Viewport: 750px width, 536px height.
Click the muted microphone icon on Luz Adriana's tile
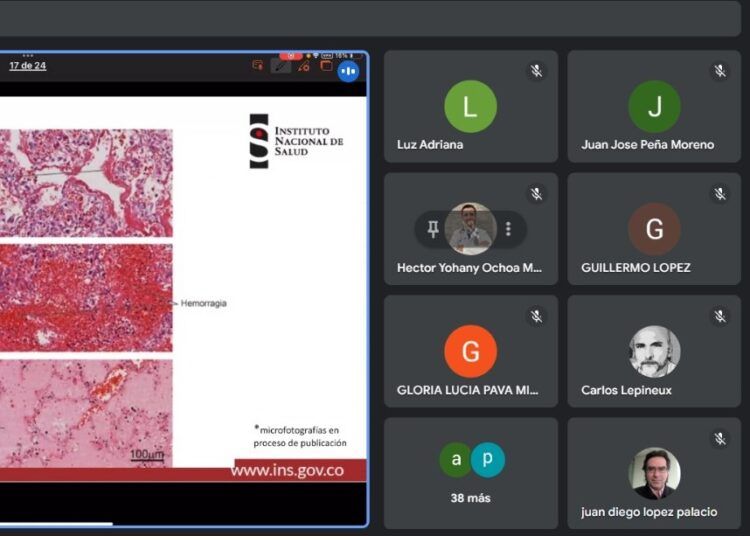pyautogui.click(x=537, y=71)
